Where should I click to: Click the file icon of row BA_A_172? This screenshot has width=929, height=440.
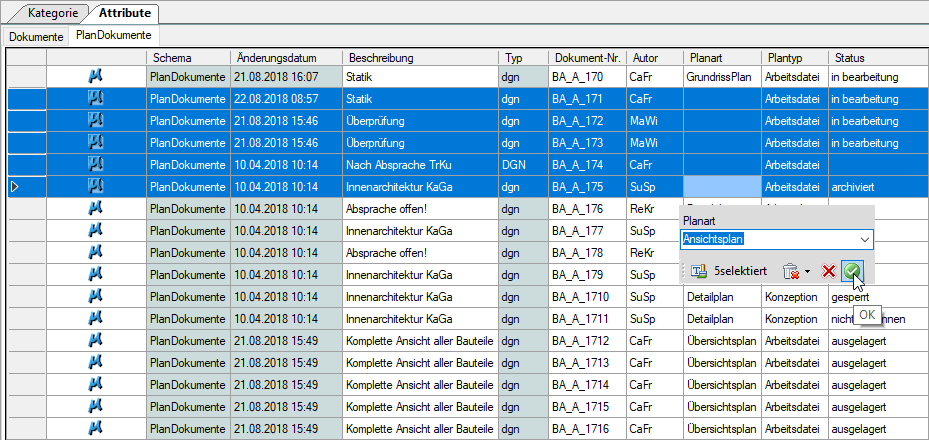(95, 120)
